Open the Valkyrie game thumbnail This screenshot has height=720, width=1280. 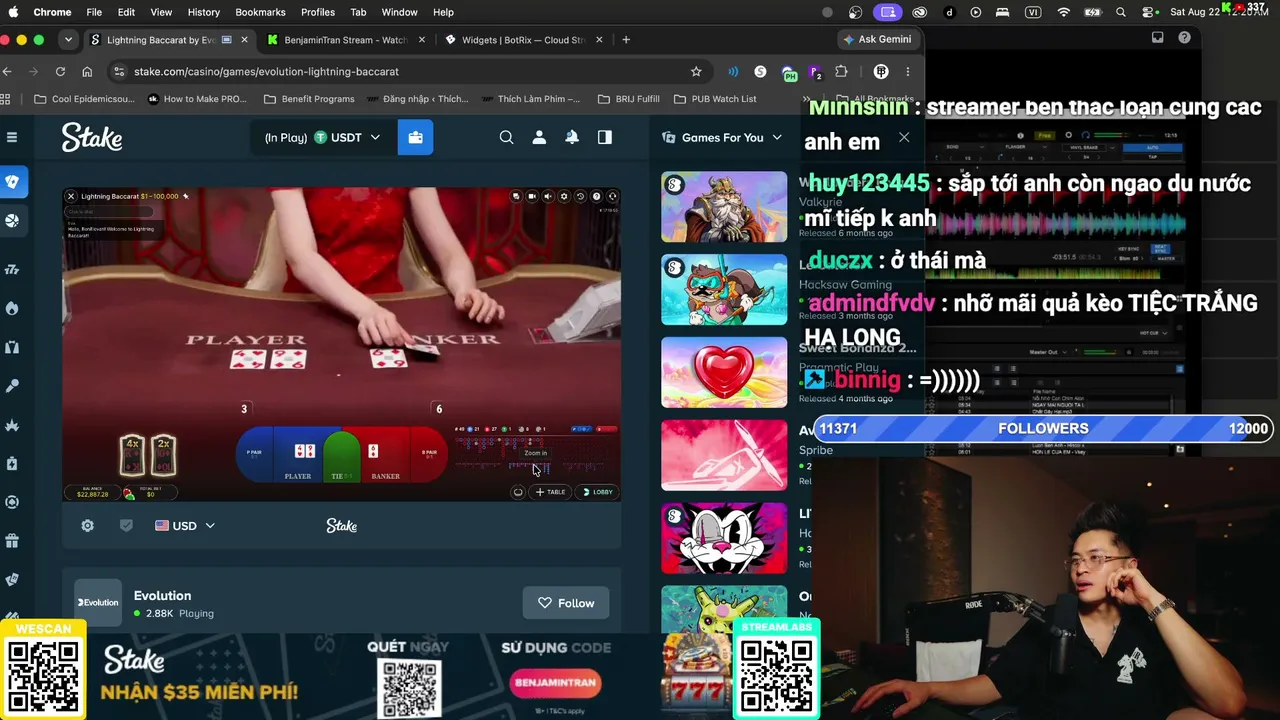pyautogui.click(x=724, y=207)
